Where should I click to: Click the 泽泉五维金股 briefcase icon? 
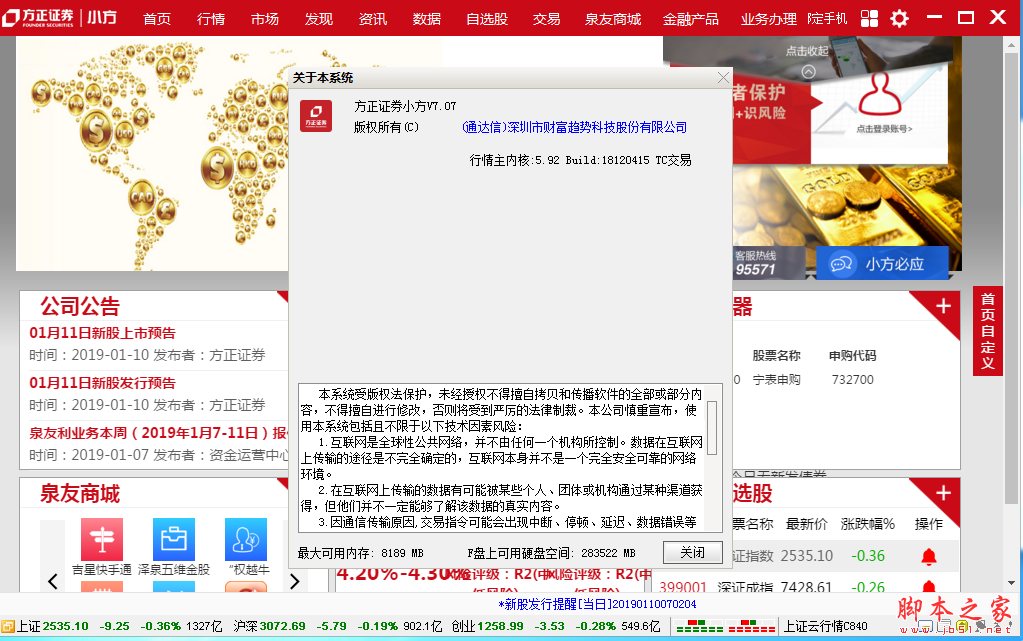tap(174, 539)
